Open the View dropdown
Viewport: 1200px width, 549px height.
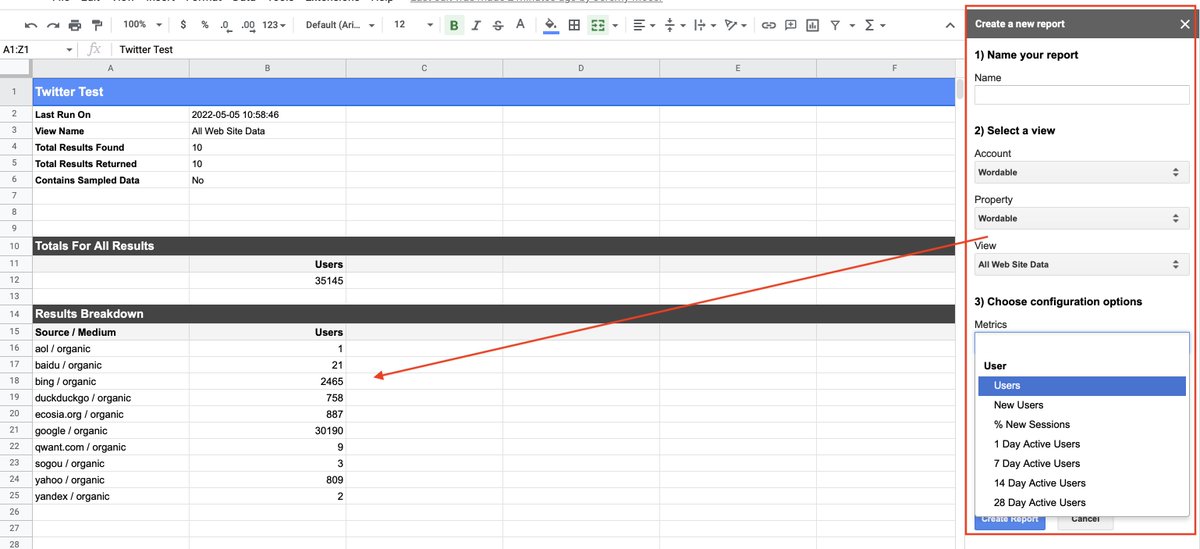[1082, 265]
